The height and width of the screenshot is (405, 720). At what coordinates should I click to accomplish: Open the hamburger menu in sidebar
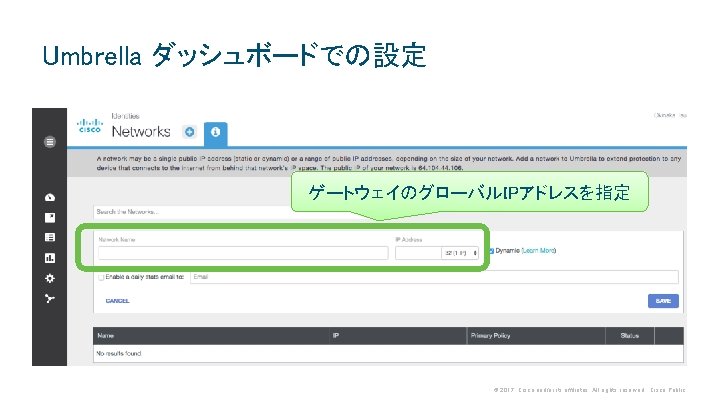[x=50, y=142]
